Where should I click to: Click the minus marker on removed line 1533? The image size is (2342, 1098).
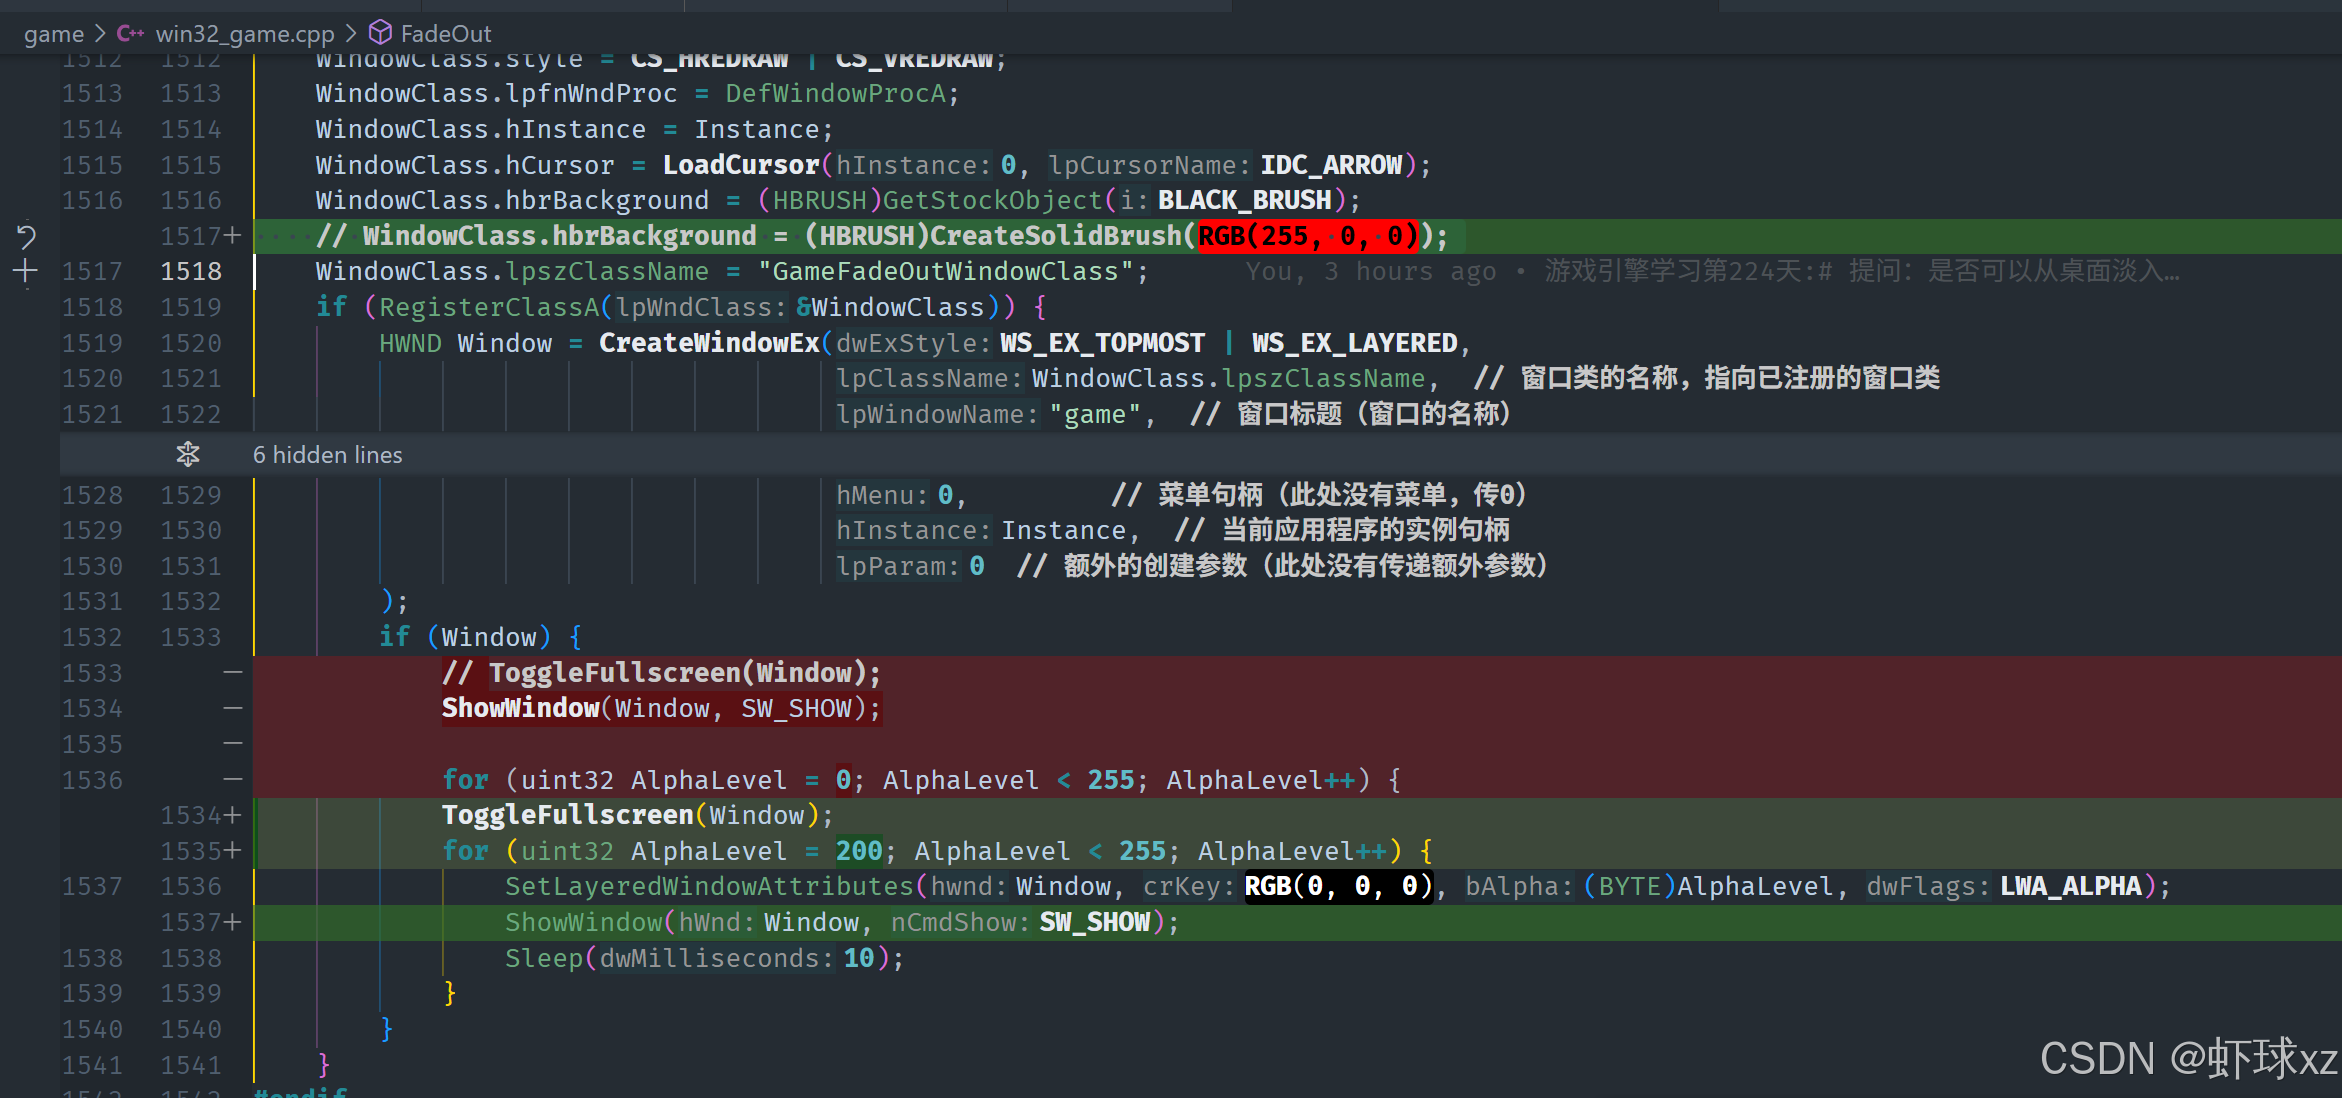(x=232, y=673)
